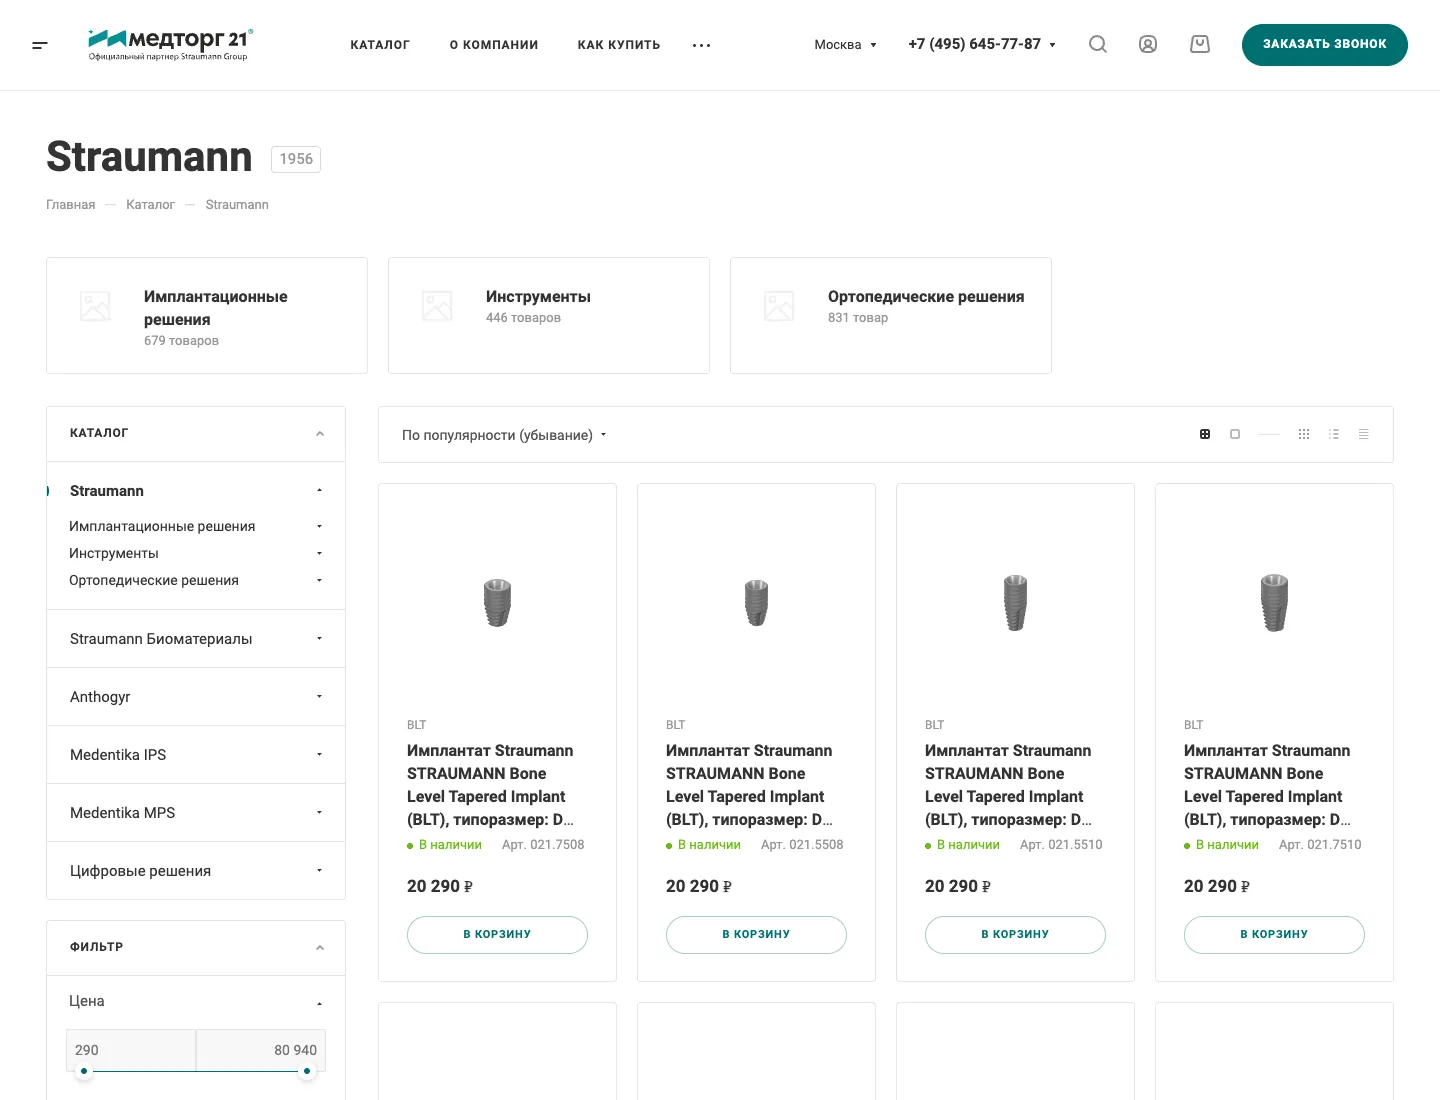This screenshot has width=1440, height=1100.
Task: Open implant image for article 021.7508
Action: [x=497, y=603]
